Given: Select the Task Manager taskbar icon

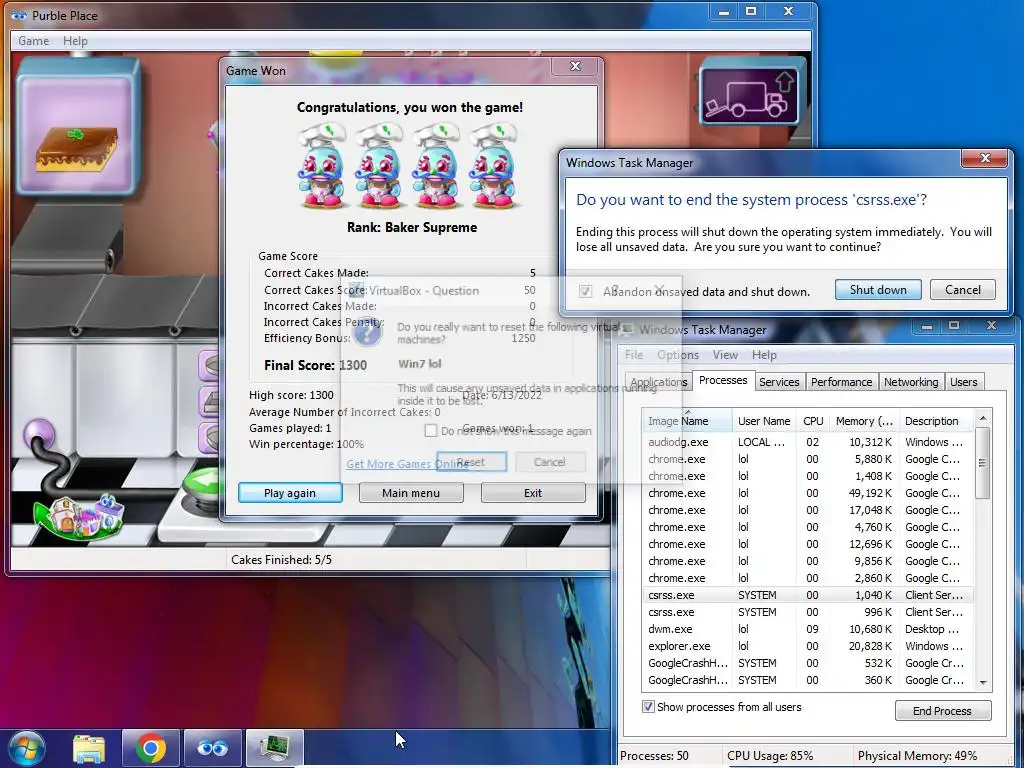Looking at the screenshot, I should (x=274, y=748).
